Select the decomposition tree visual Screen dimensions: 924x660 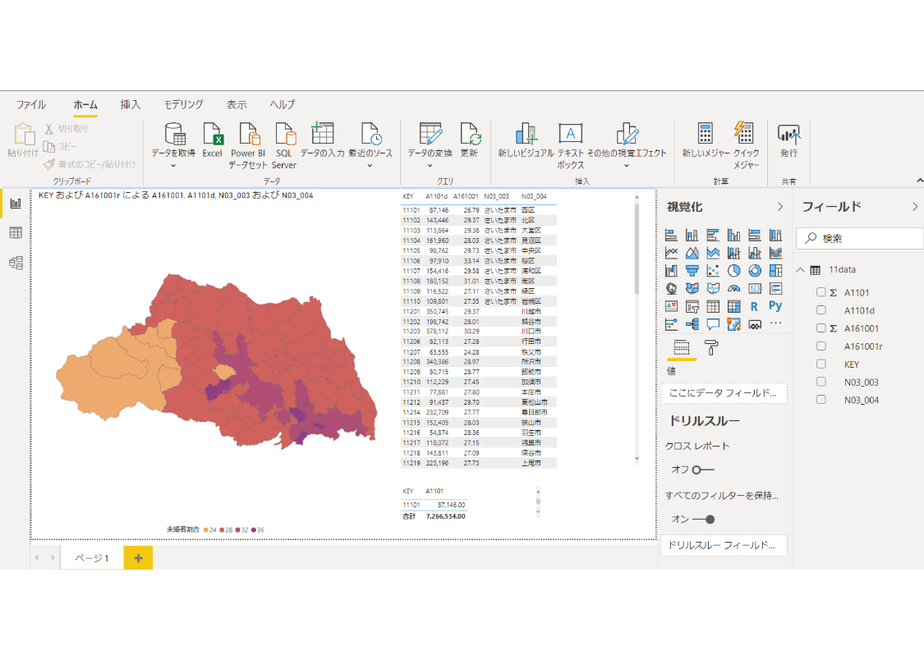(x=692, y=324)
